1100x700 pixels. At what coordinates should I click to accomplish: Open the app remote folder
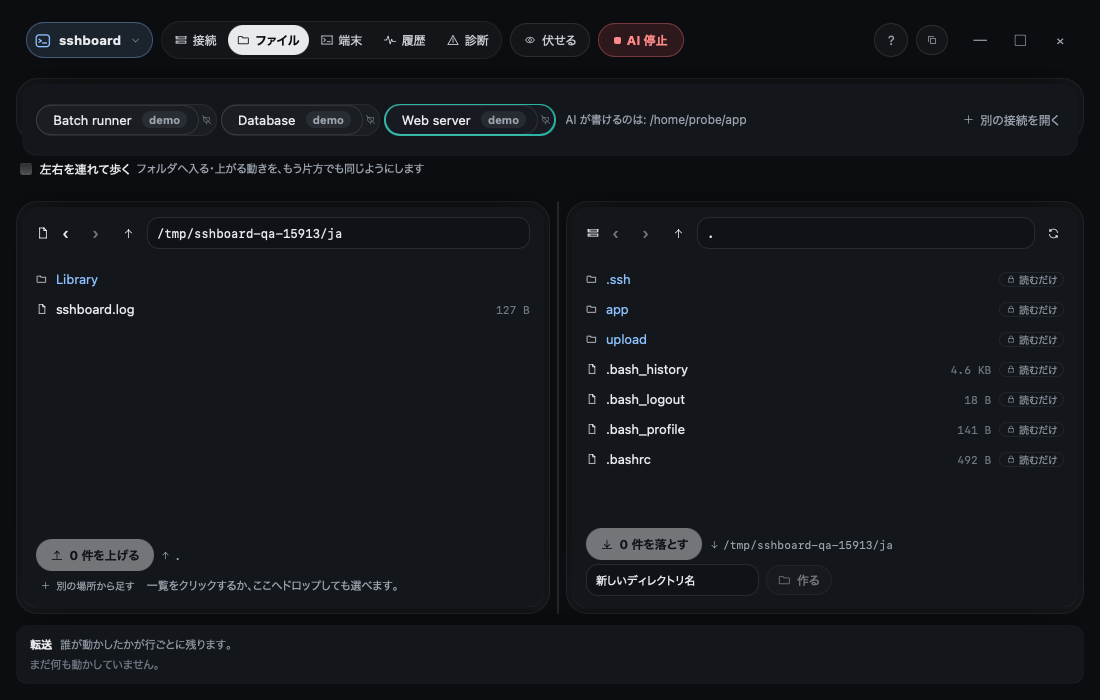pyautogui.click(x=617, y=309)
